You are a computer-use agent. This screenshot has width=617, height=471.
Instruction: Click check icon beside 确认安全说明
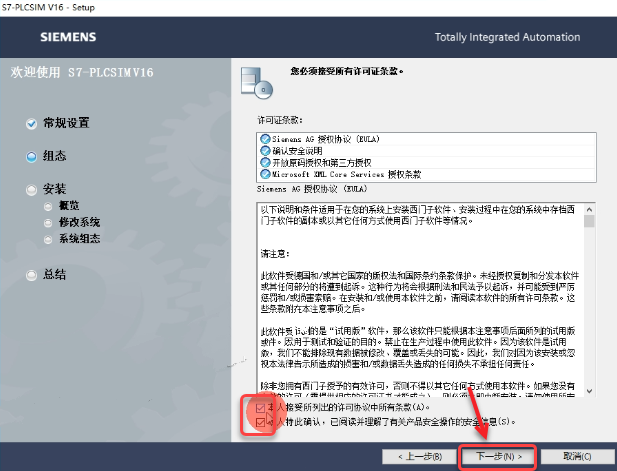click(265, 151)
